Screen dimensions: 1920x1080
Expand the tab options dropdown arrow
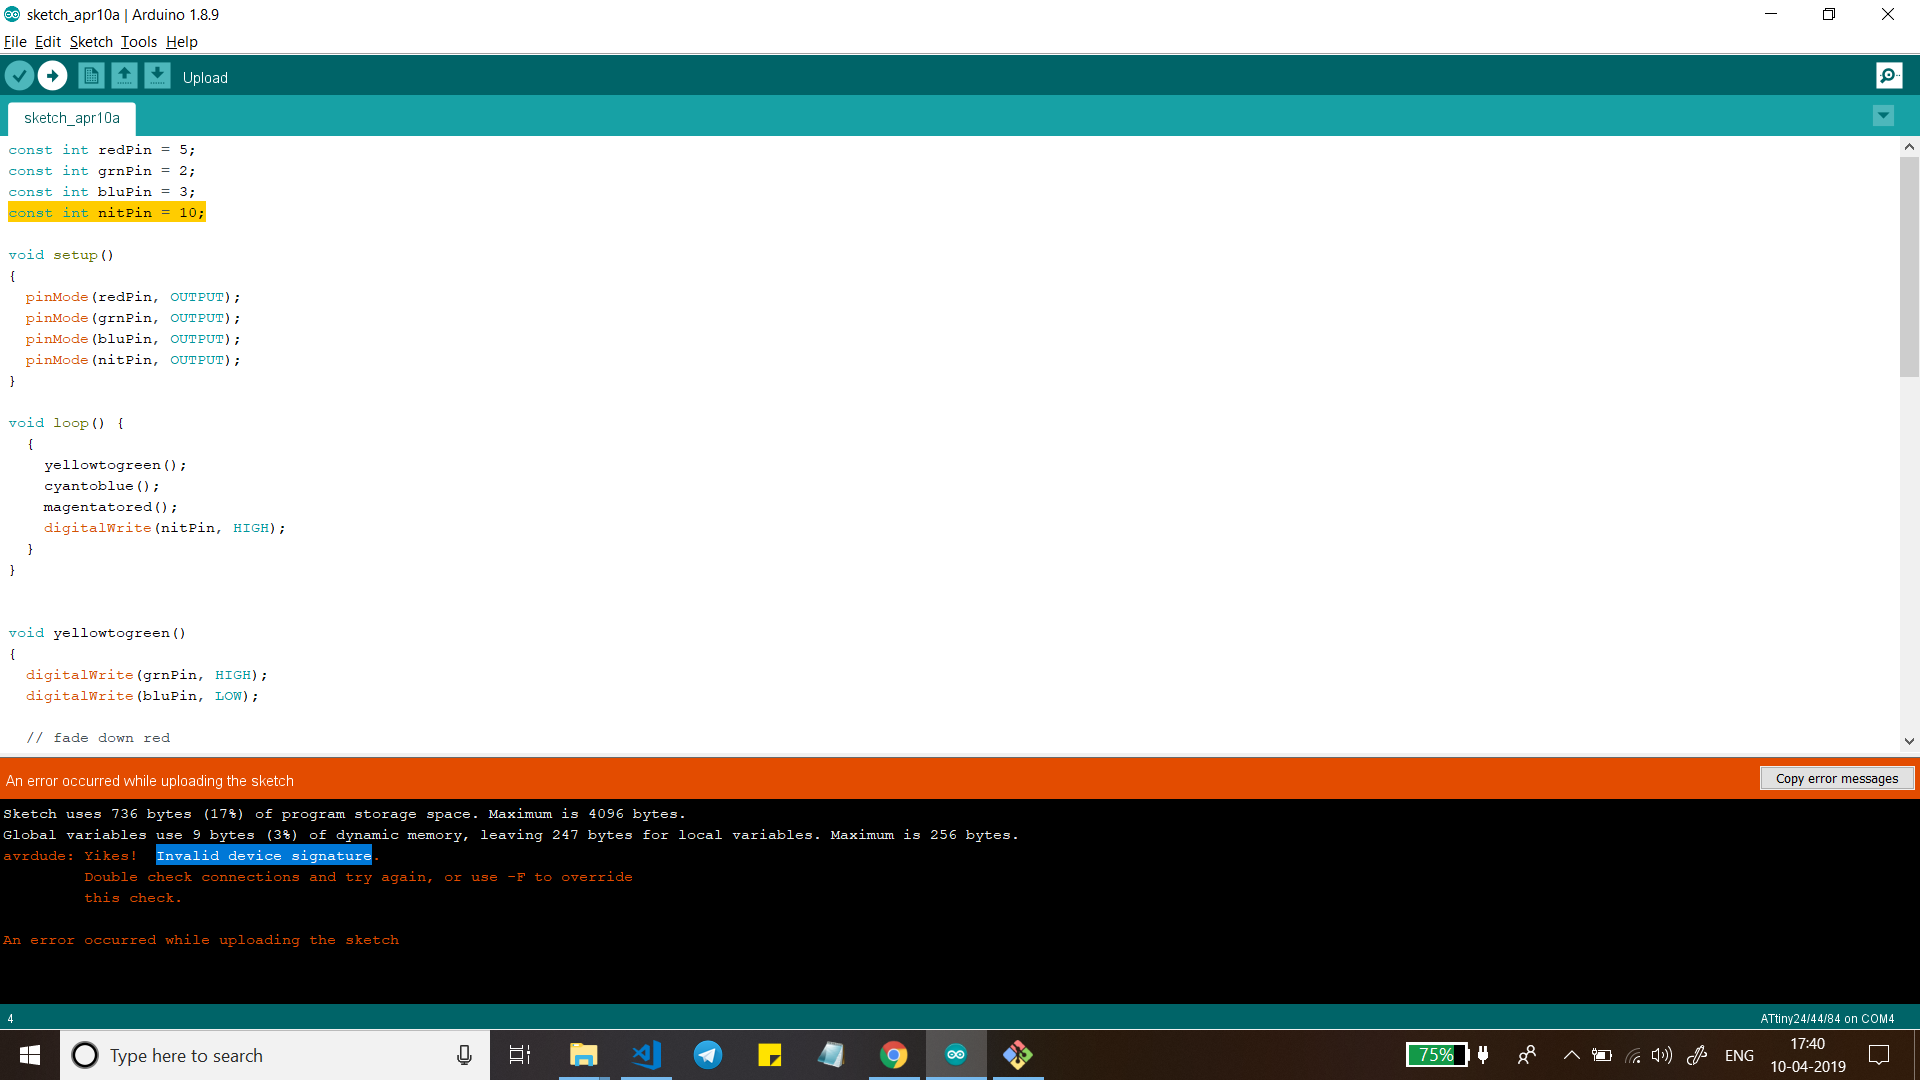[1883, 116]
